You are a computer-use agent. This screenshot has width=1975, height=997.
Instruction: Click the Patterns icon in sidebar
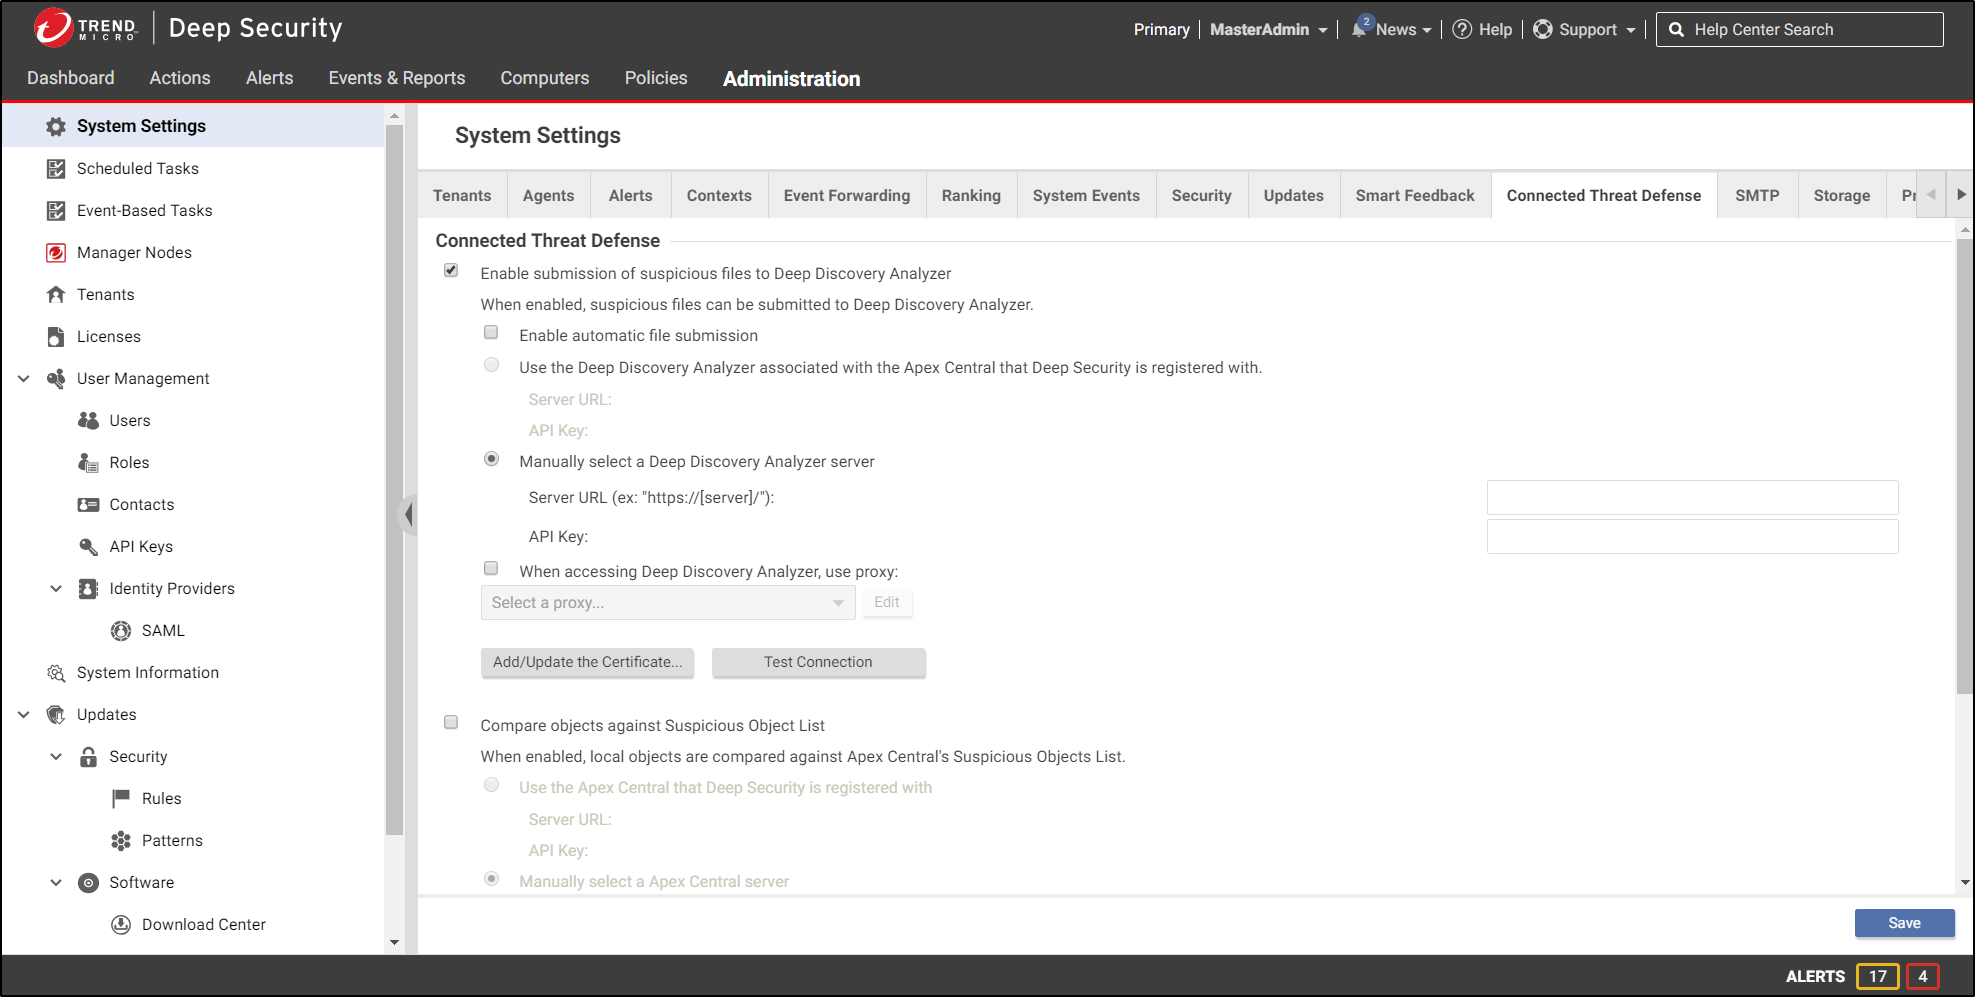[x=121, y=841]
